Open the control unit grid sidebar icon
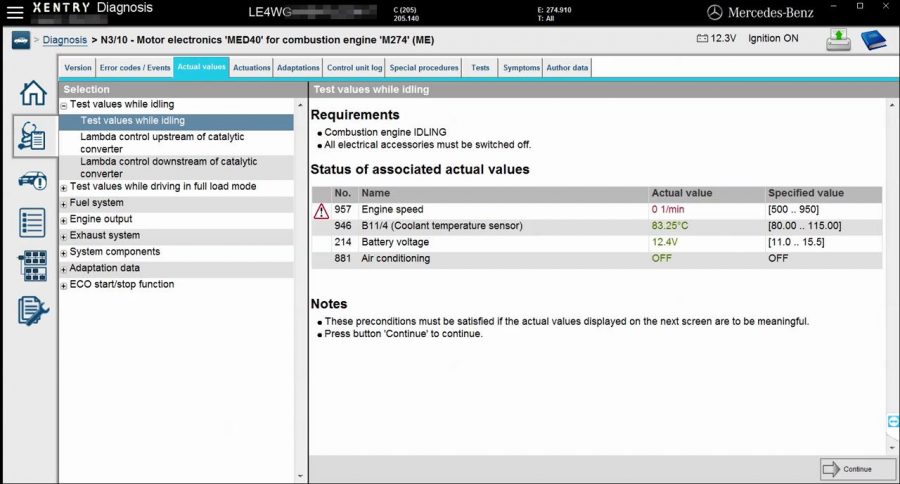The width and height of the screenshot is (900, 484). tap(33, 266)
